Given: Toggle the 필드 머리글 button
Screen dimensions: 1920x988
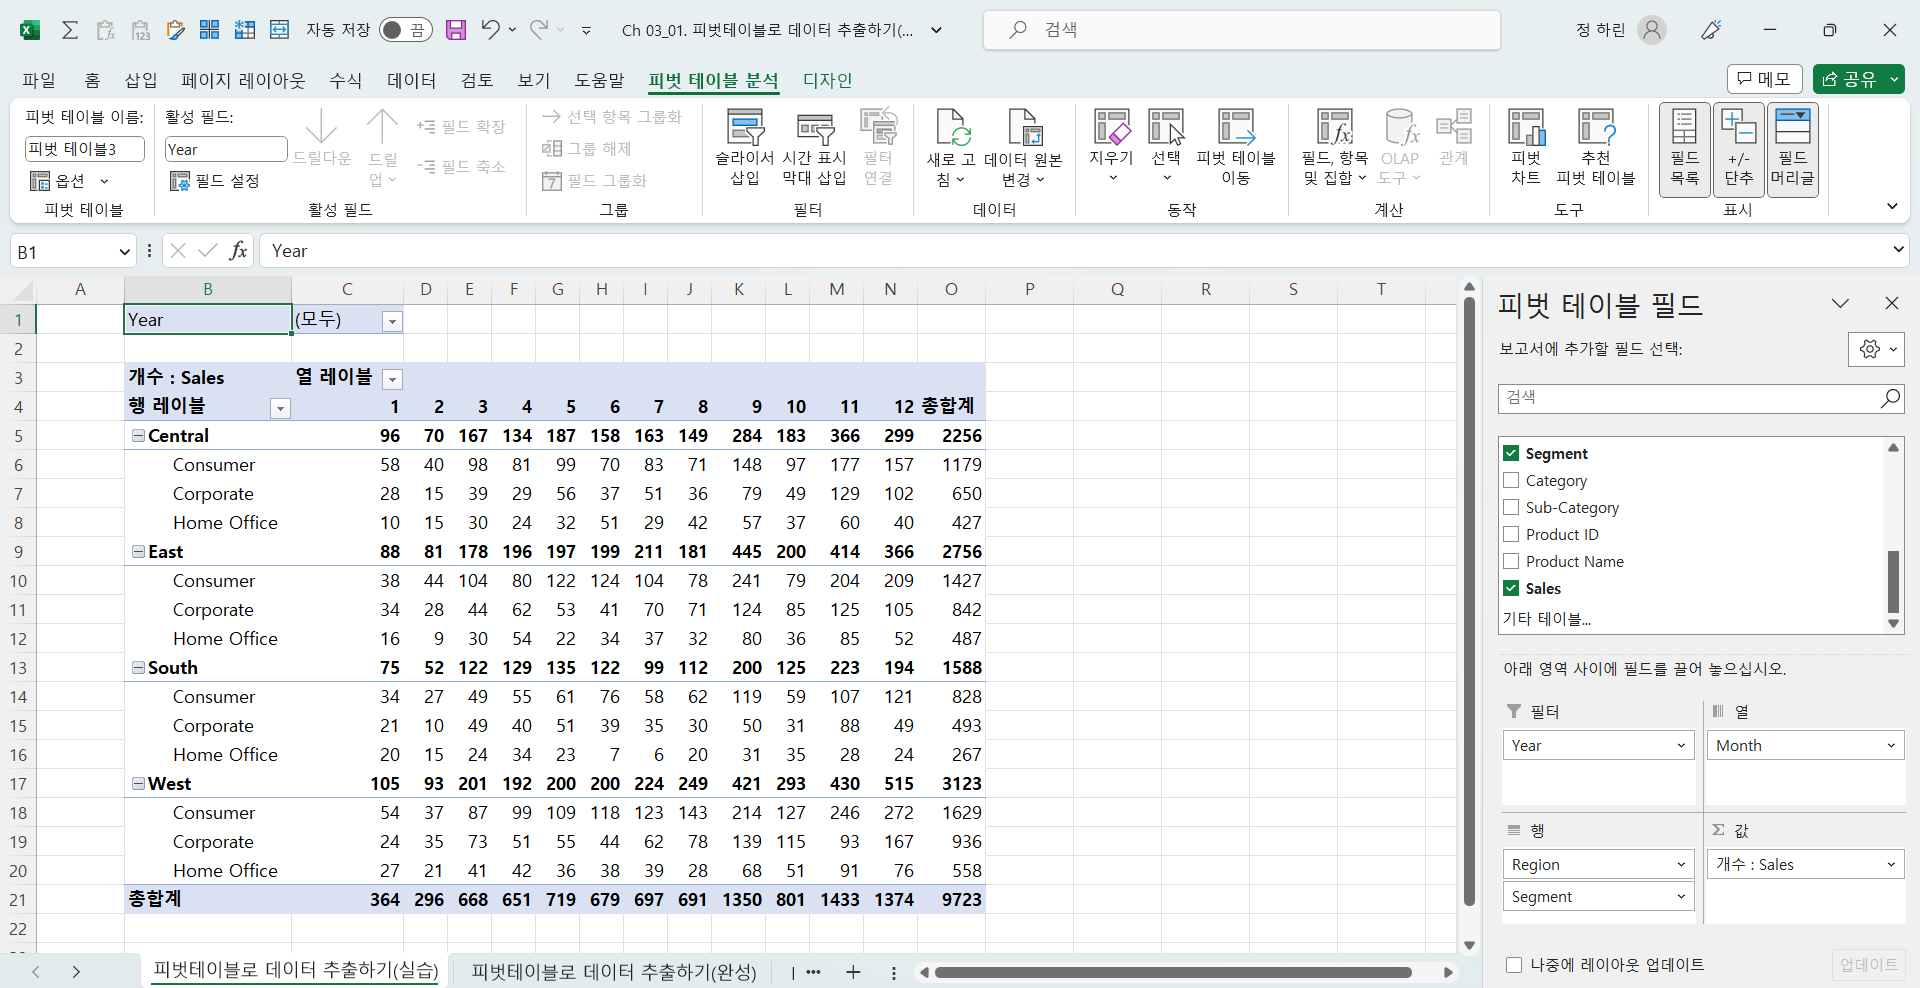Looking at the screenshot, I should (x=1793, y=149).
